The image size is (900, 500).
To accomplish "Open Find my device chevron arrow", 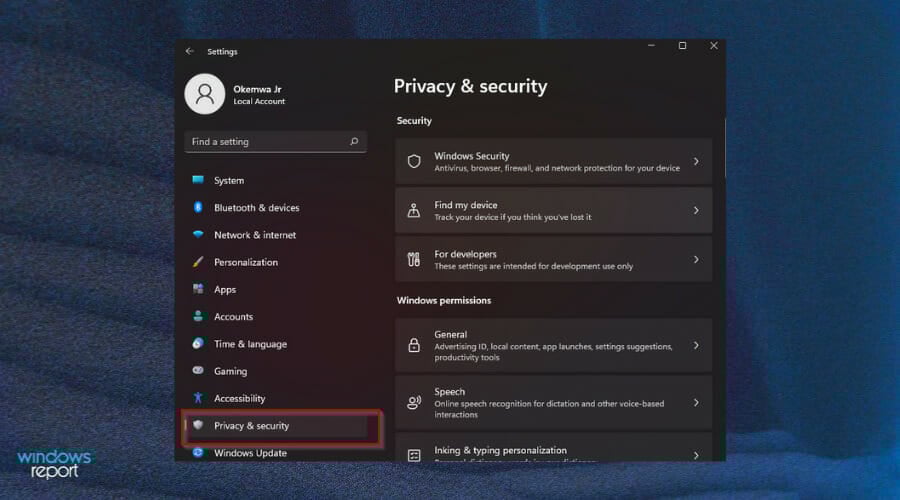I will point(696,211).
